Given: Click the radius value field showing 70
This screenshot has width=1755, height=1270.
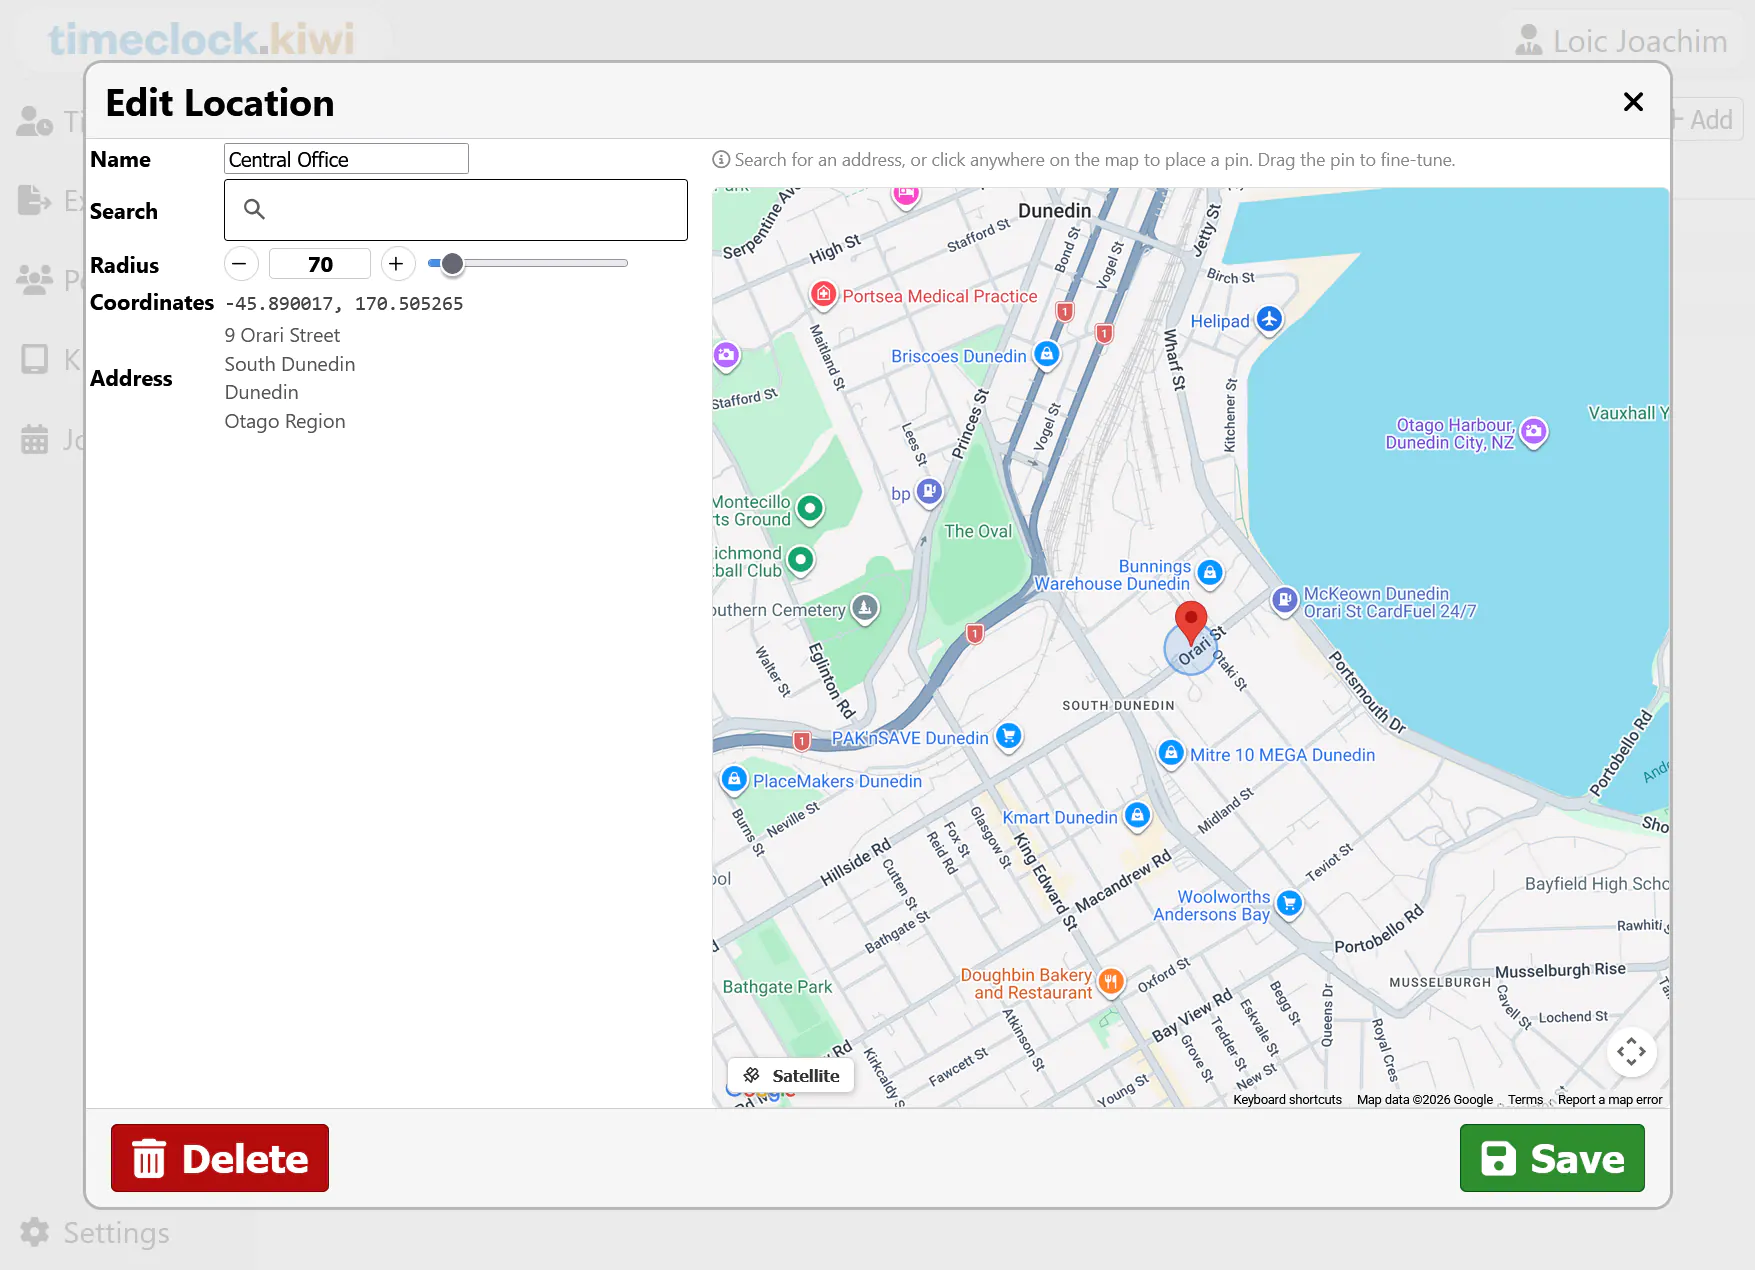Looking at the screenshot, I should 320,264.
